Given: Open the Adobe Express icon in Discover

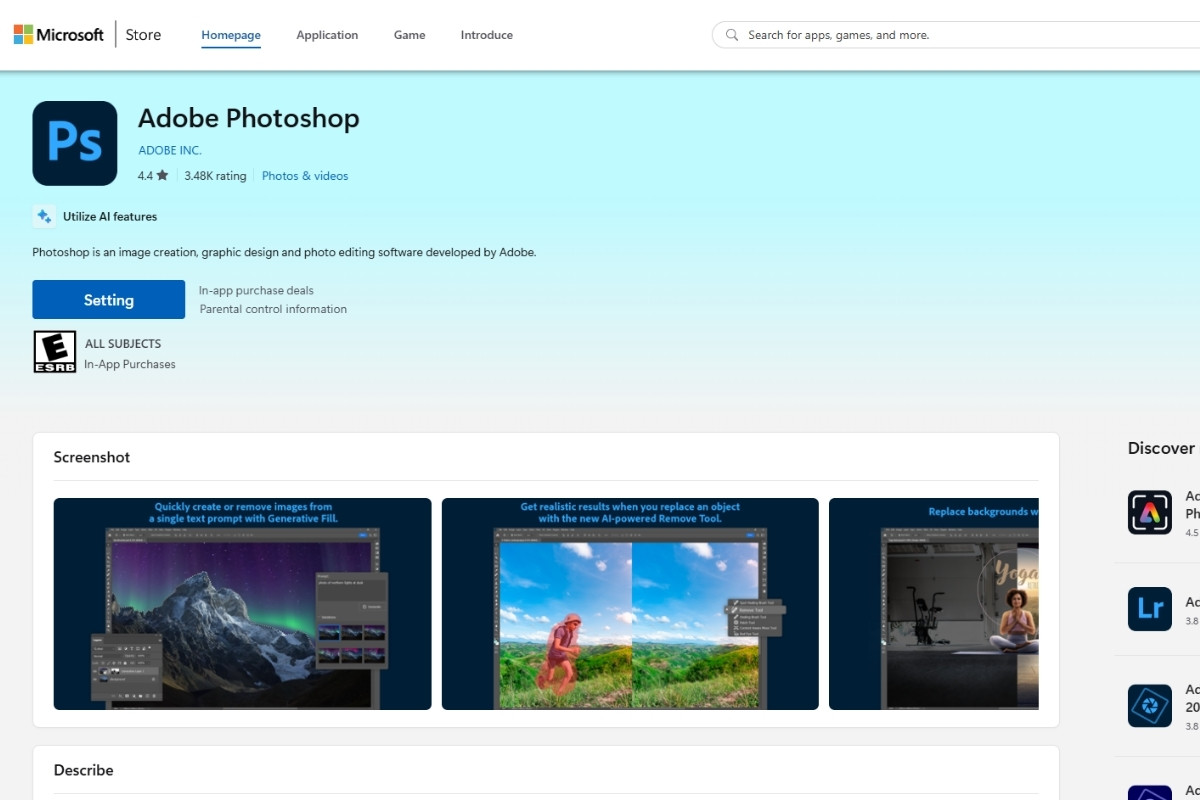Looking at the screenshot, I should point(1149,512).
